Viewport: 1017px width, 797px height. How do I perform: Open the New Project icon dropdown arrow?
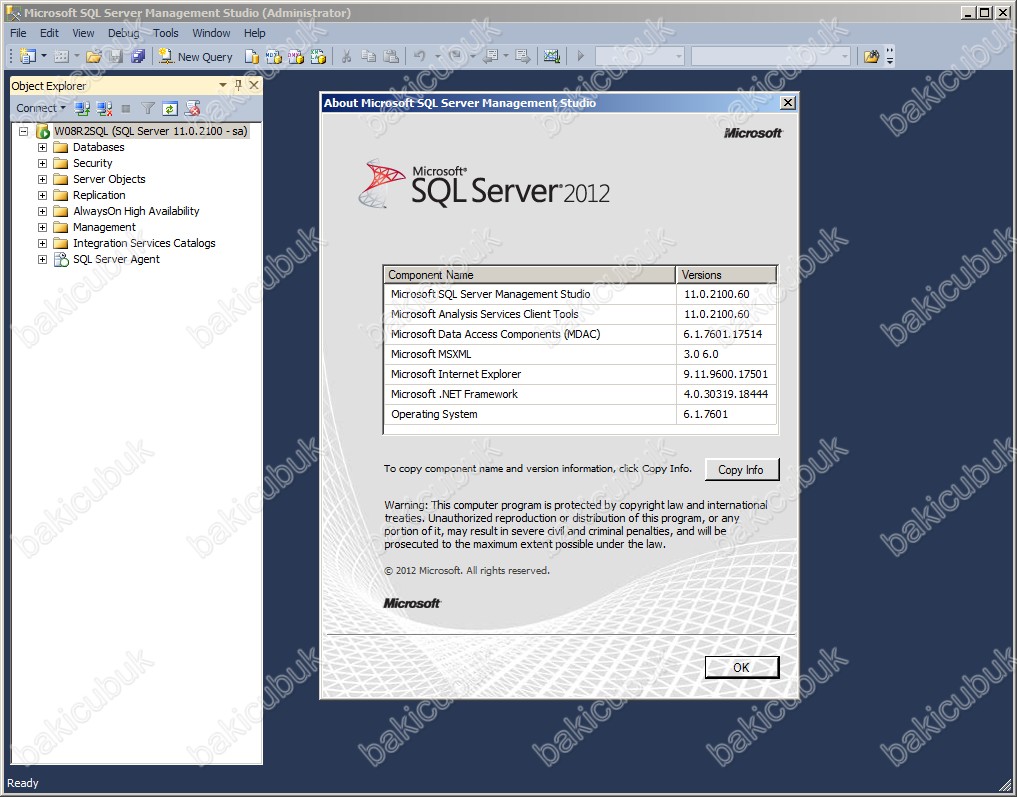tap(44, 56)
